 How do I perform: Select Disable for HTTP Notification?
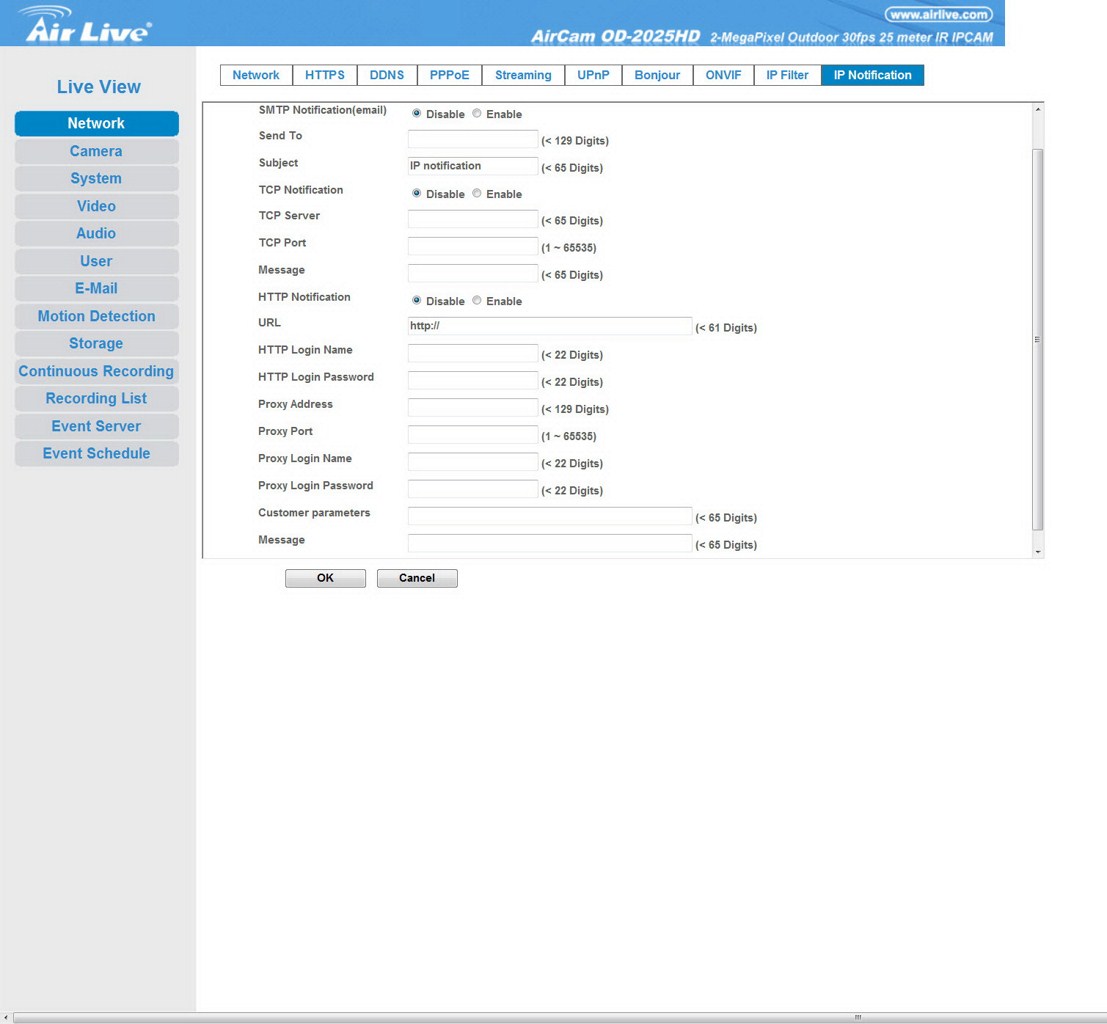[x=417, y=300]
